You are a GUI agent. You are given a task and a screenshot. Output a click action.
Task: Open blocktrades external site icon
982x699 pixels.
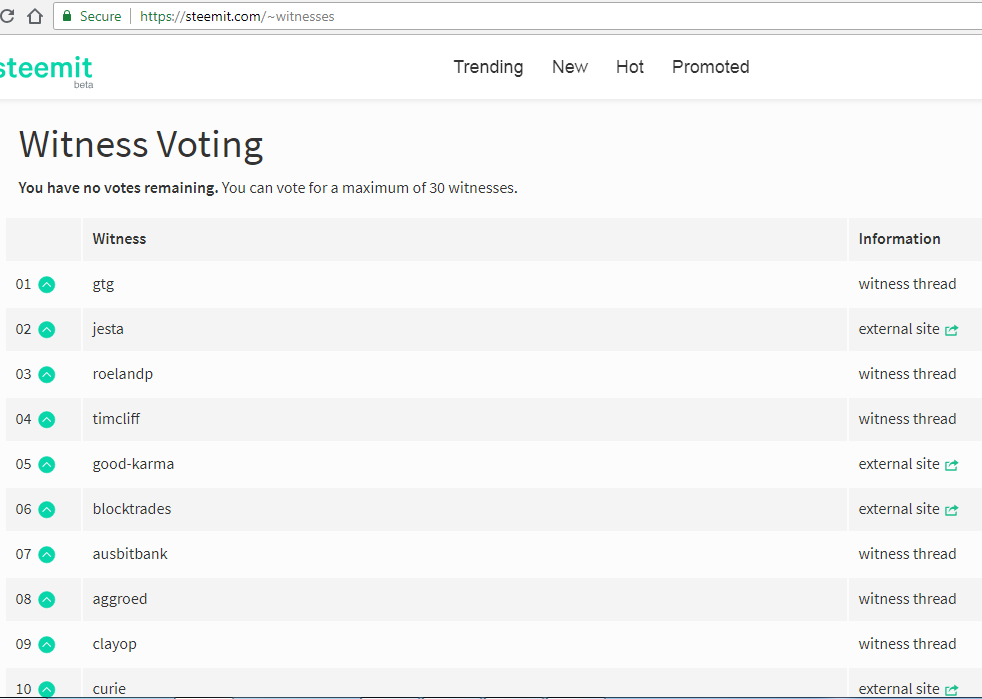951,510
